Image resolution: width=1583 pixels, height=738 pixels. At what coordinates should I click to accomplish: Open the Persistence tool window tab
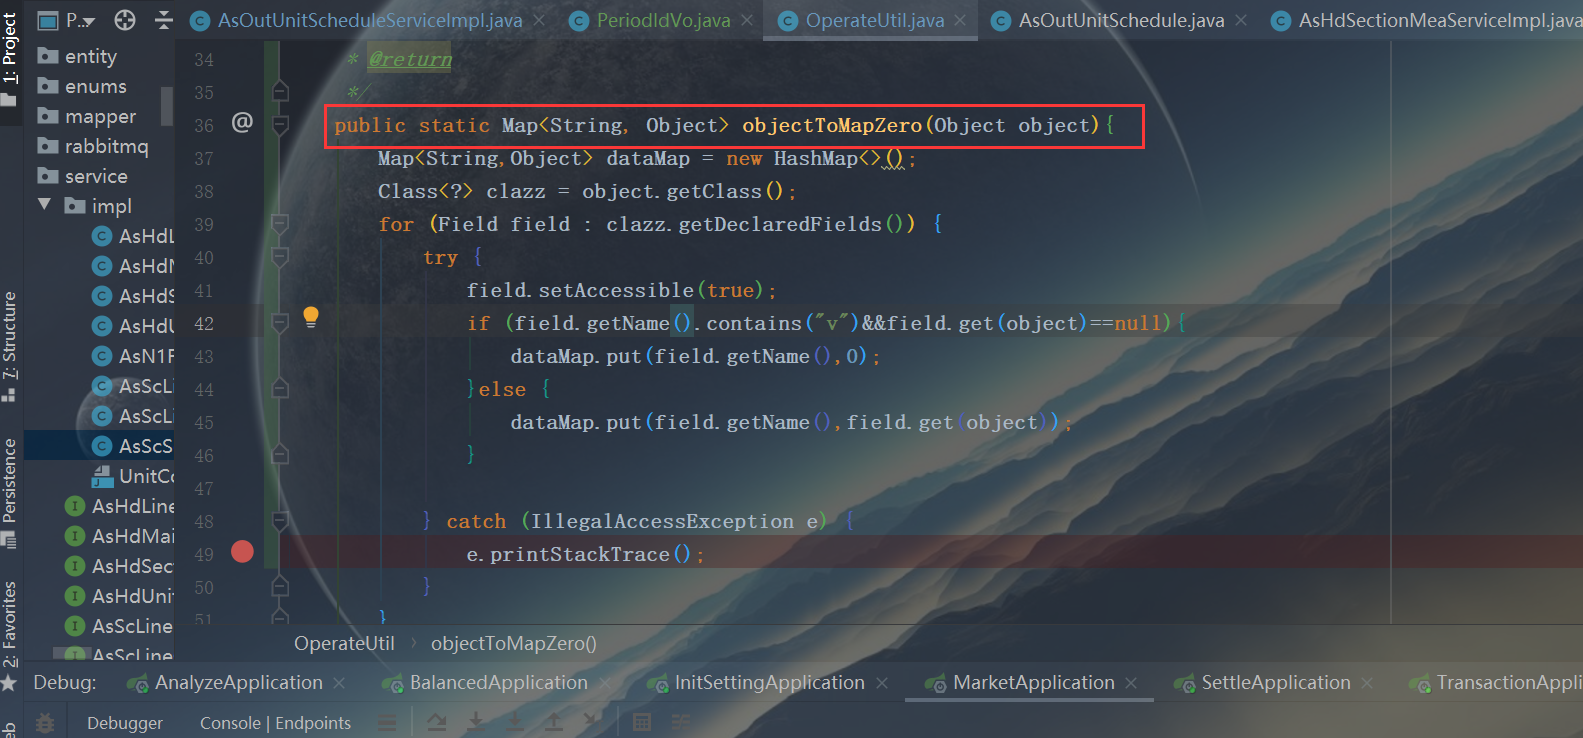point(10,492)
